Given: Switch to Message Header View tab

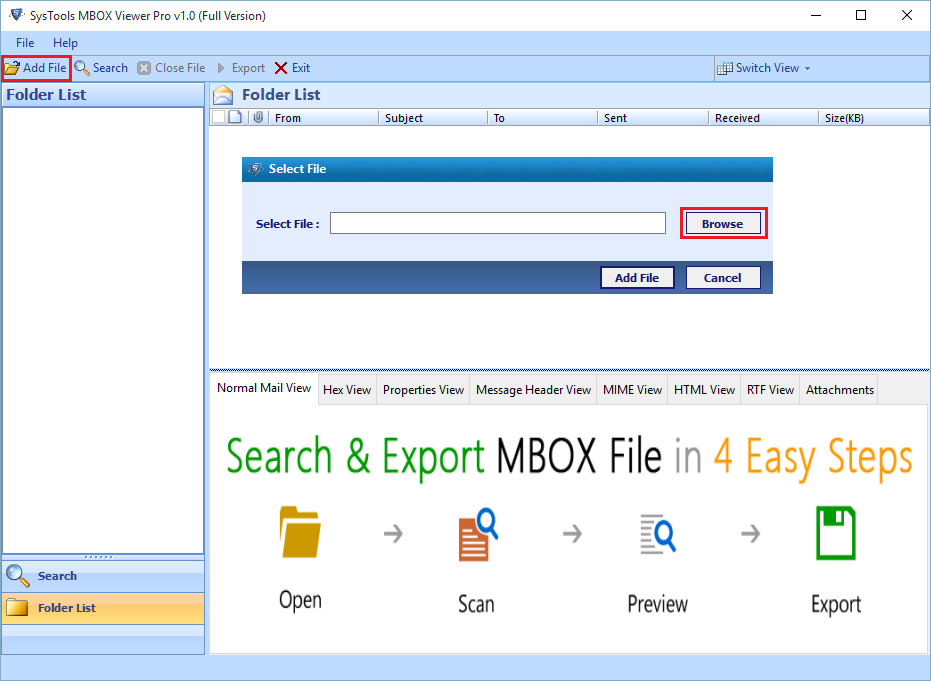Looking at the screenshot, I should (x=533, y=390).
